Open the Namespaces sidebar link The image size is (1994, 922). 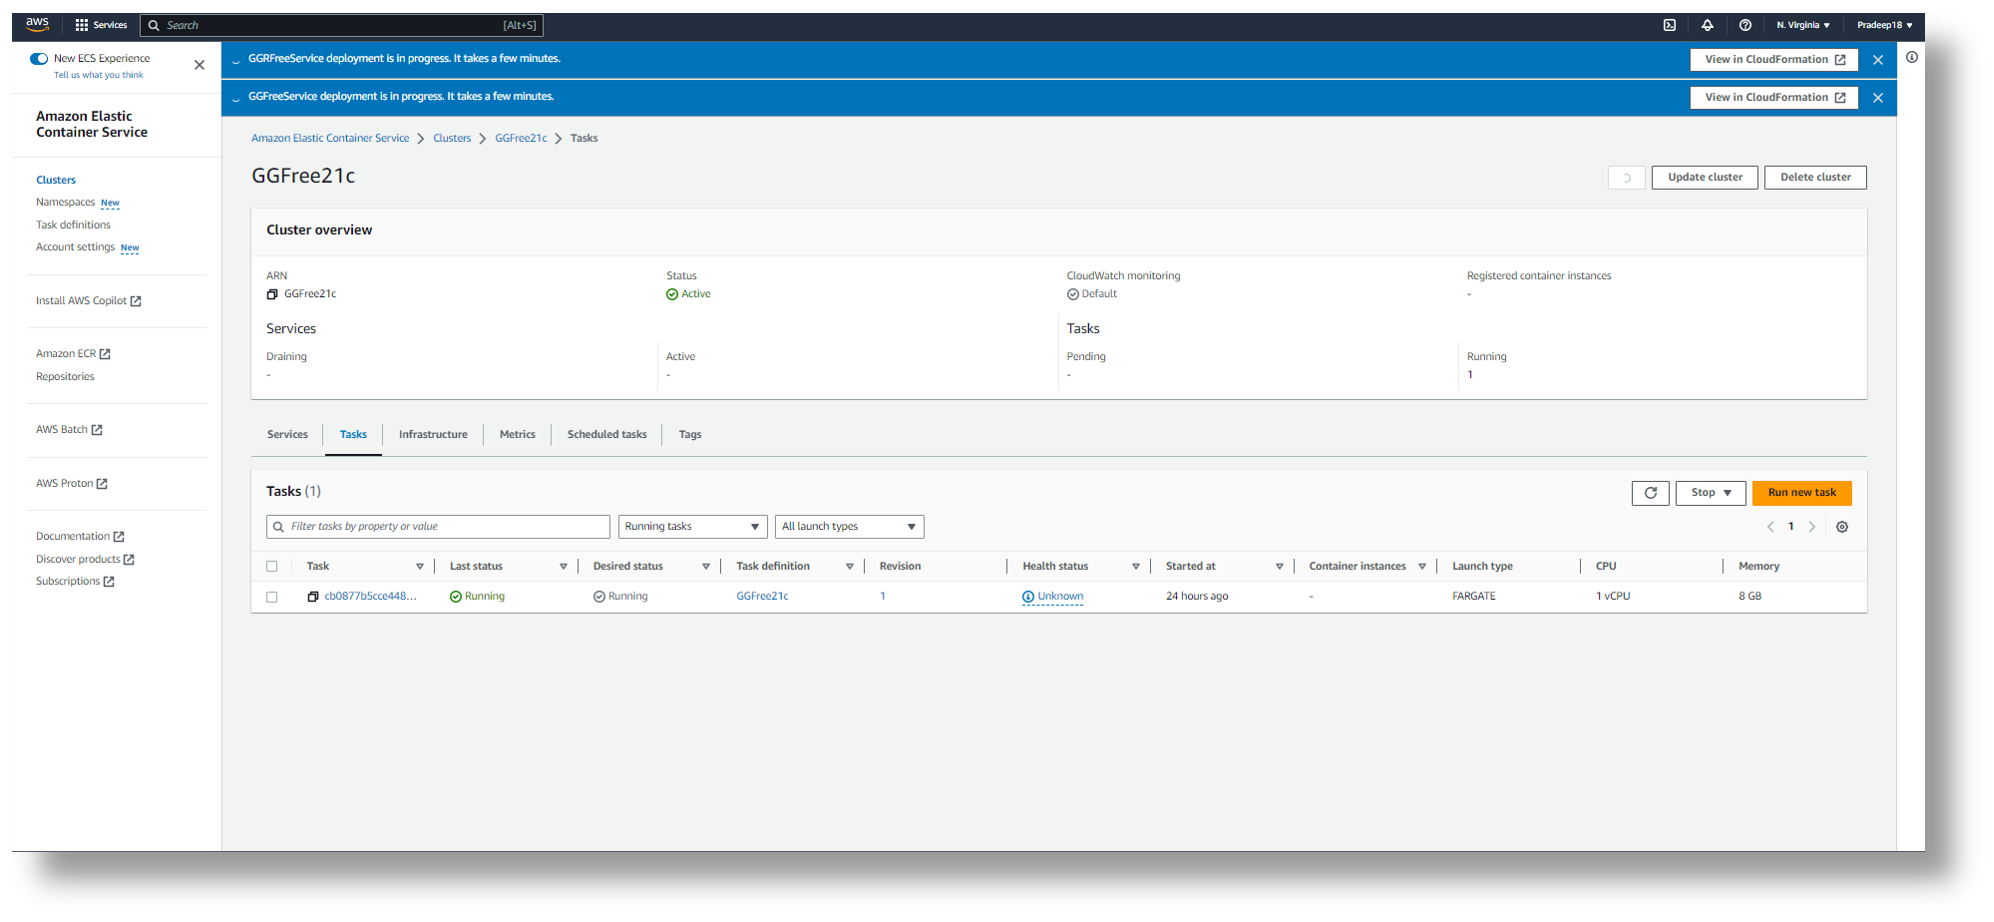[x=65, y=203]
